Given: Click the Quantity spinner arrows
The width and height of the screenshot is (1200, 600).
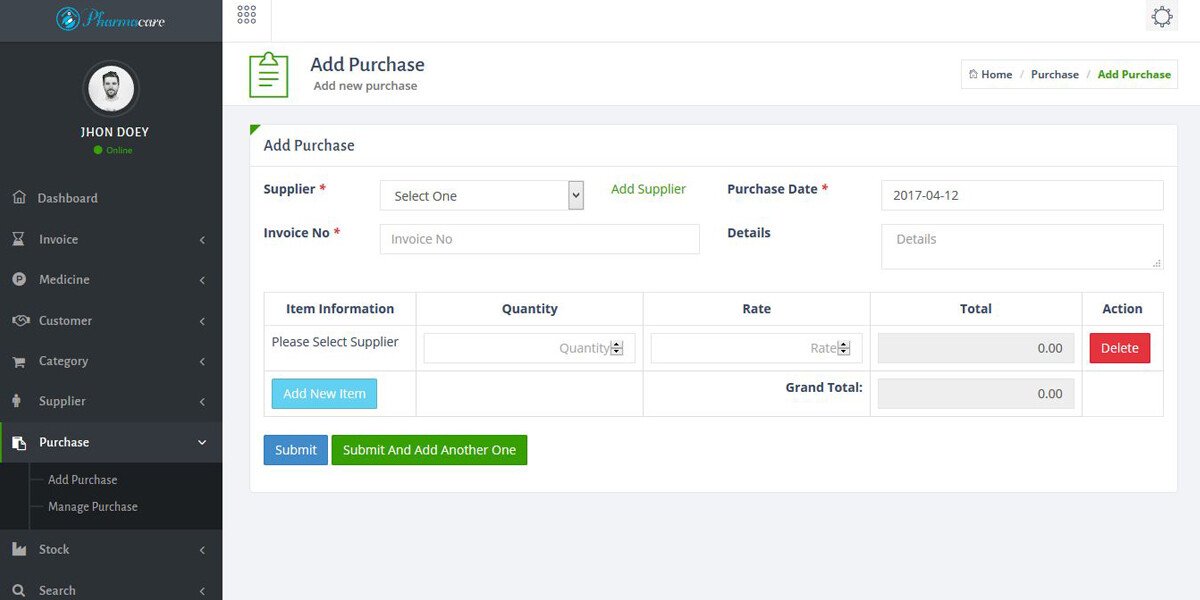Looking at the screenshot, I should pos(617,348).
